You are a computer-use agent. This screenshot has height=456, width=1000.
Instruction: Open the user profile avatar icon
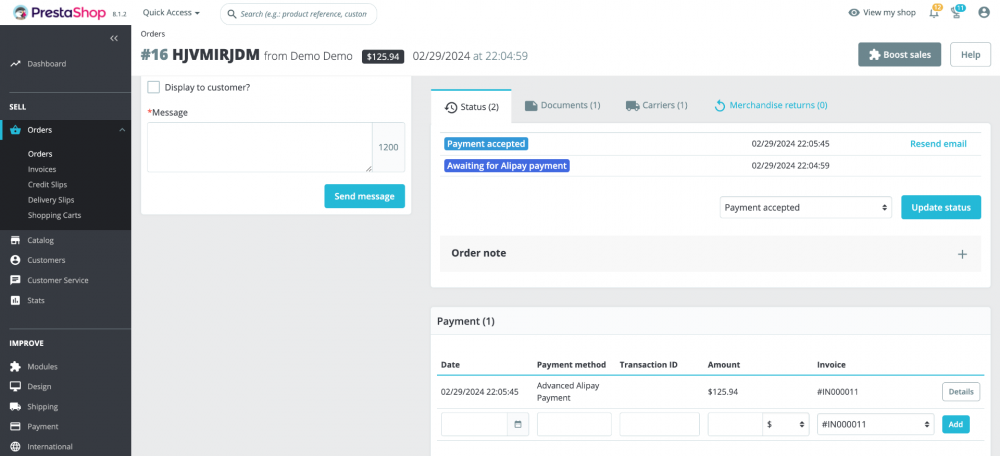[x=984, y=12]
